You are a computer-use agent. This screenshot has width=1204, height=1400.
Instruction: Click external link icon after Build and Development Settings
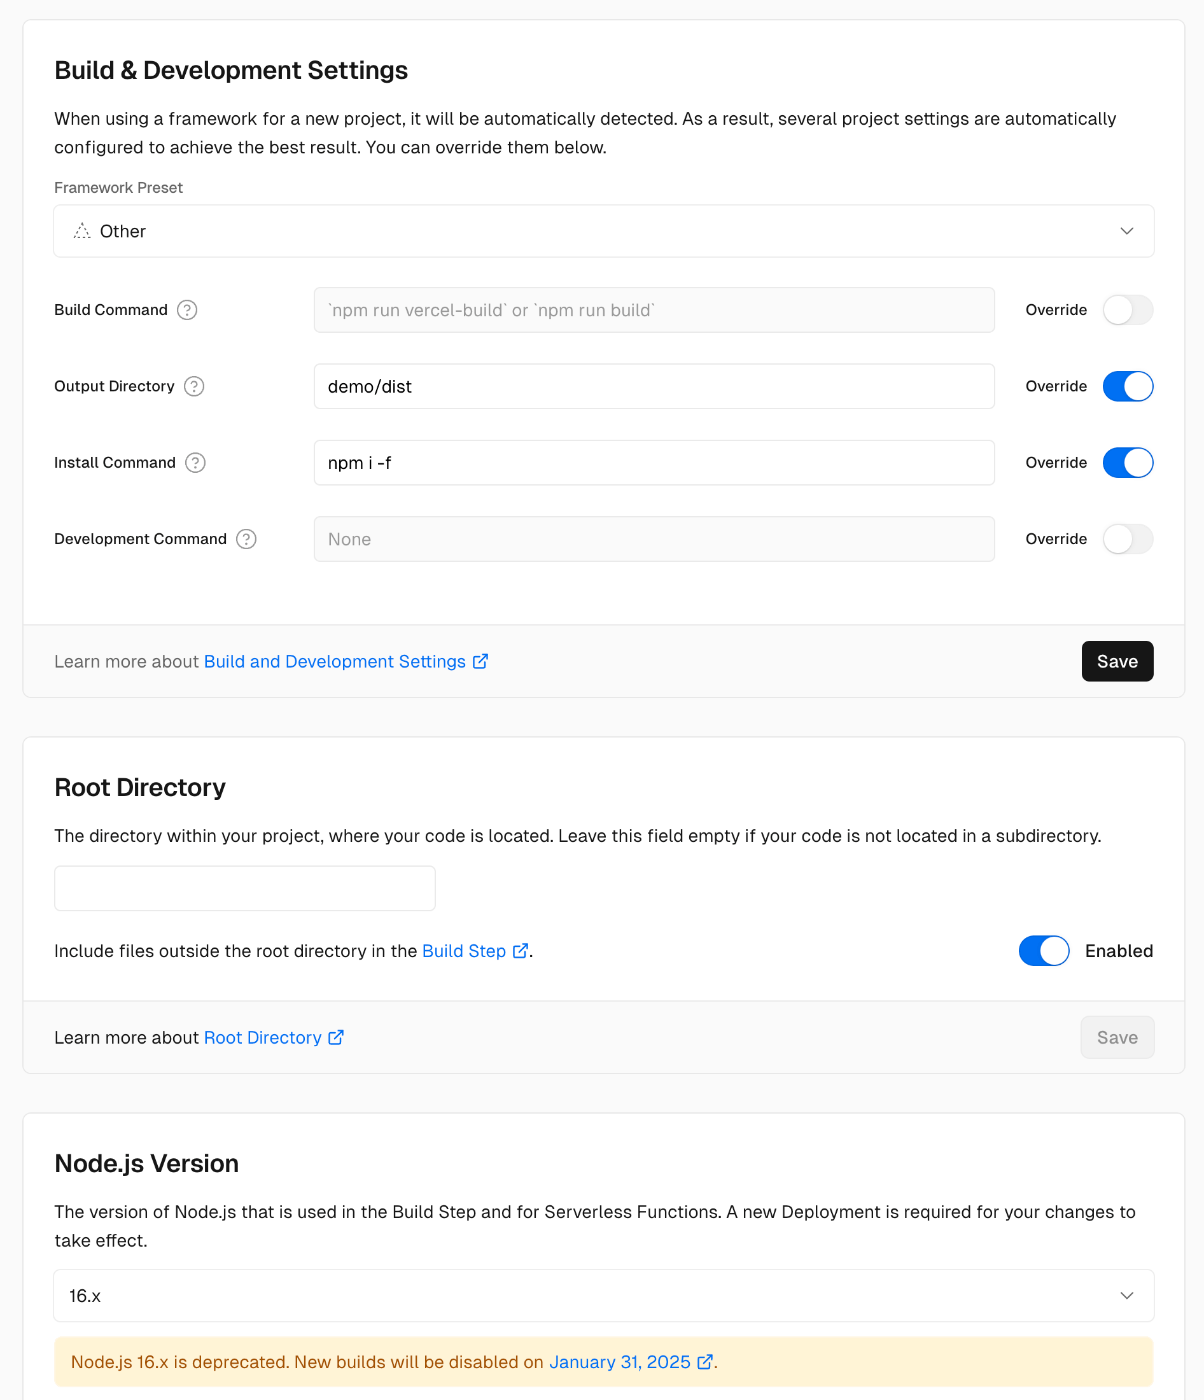click(480, 661)
